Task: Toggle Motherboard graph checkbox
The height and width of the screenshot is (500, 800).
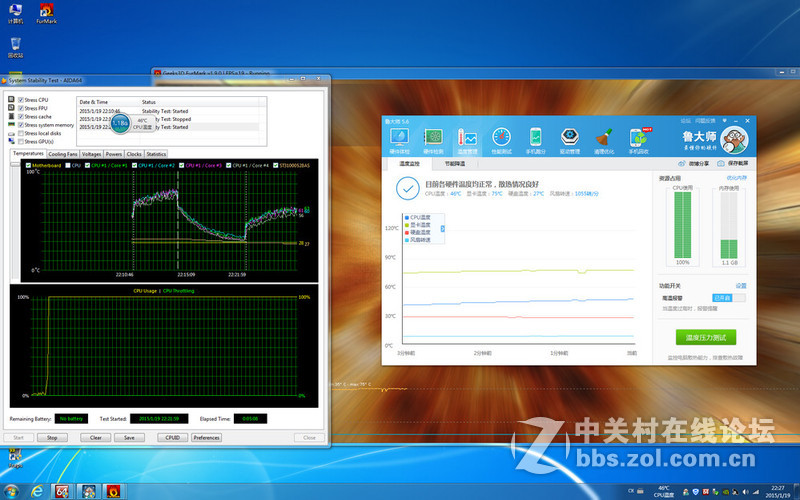Action: [28, 165]
